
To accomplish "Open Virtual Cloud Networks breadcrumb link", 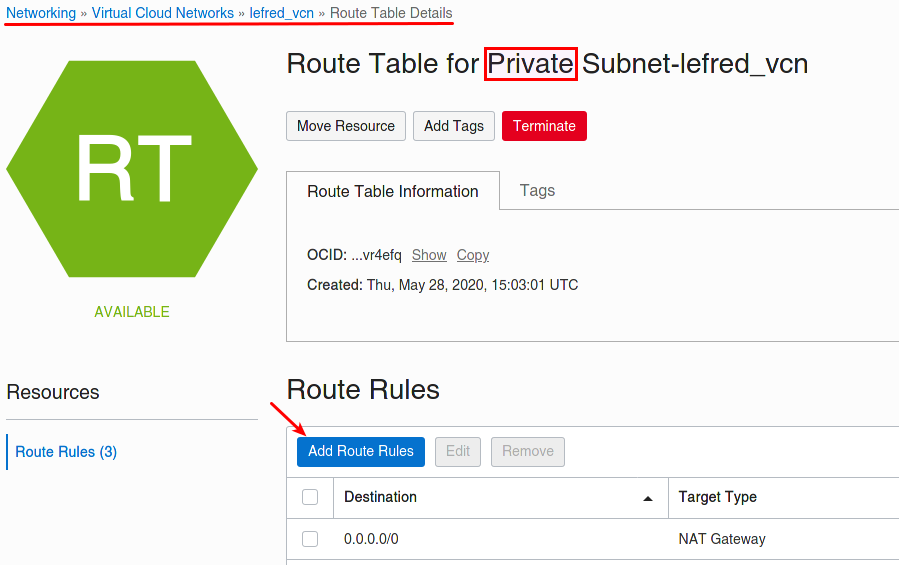I will coord(163,13).
